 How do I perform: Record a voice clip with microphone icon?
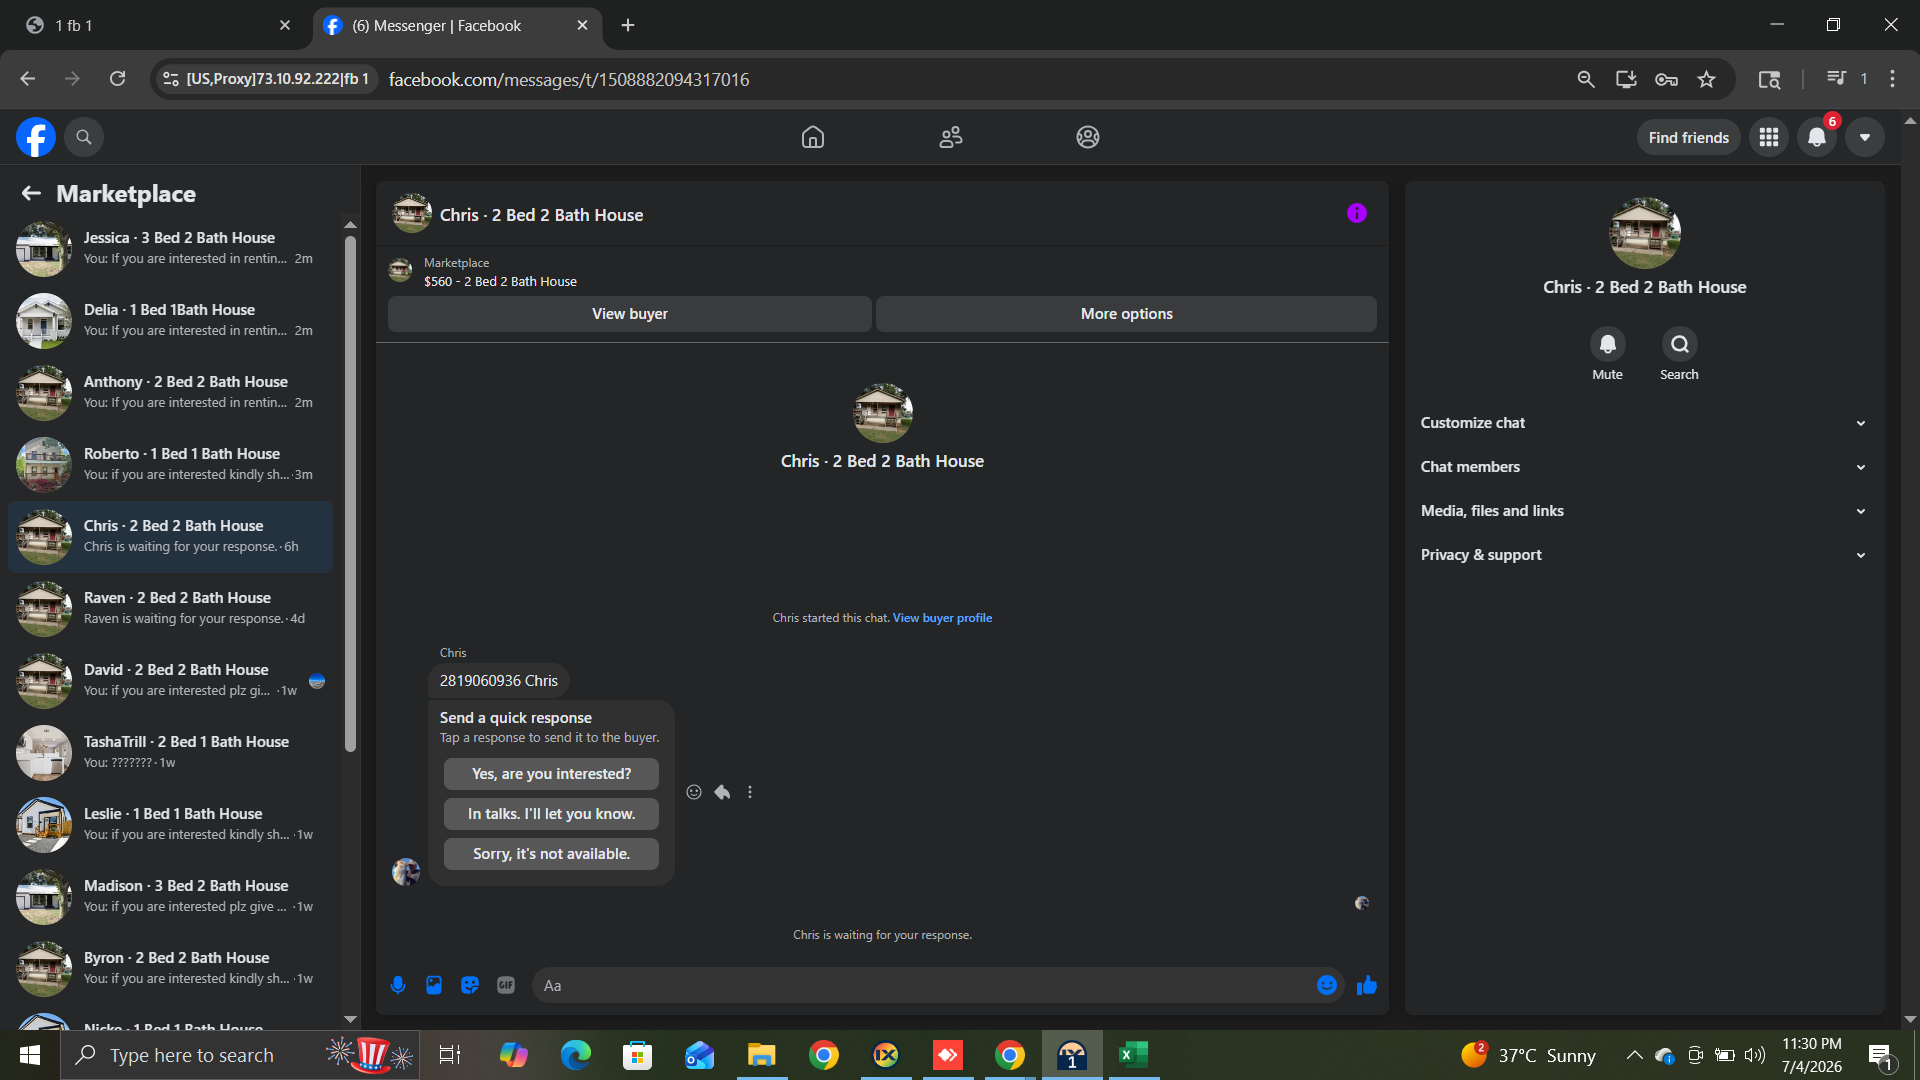pyautogui.click(x=398, y=985)
